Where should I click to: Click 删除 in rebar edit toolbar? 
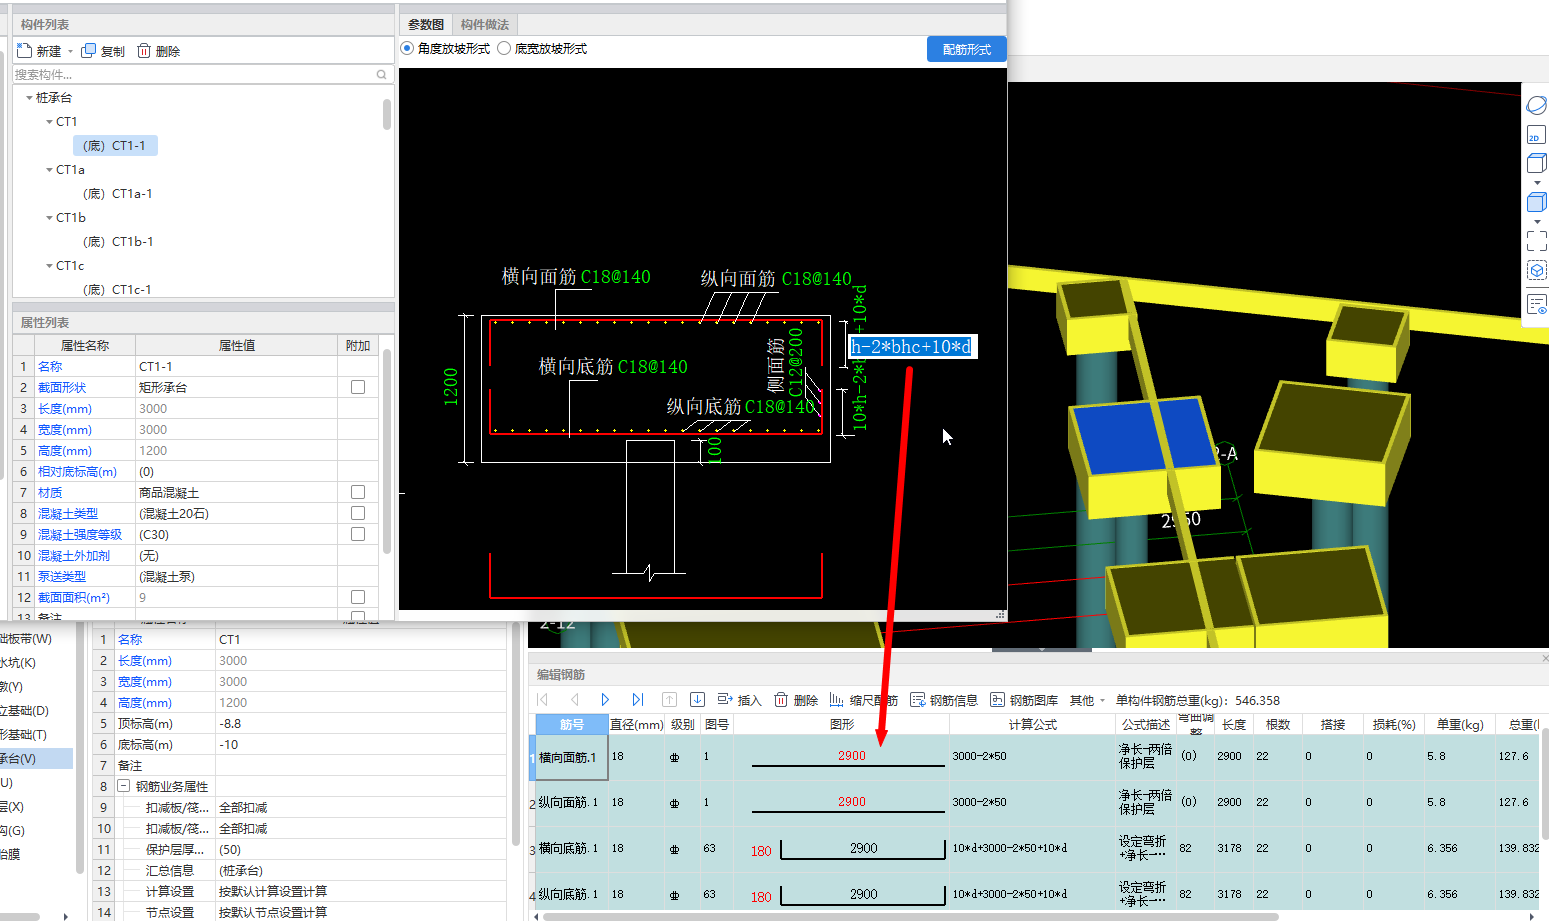tap(796, 700)
